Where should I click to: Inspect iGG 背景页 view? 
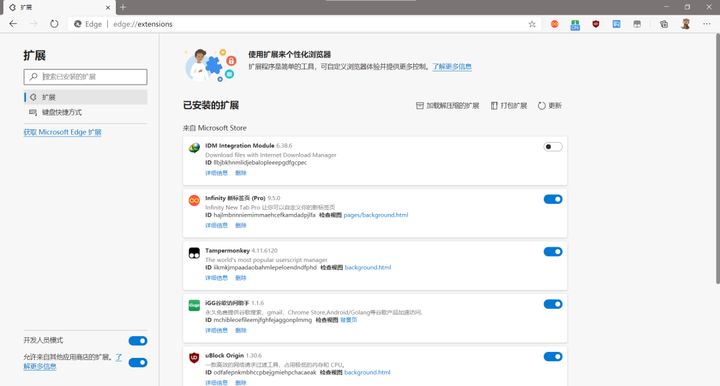tap(349, 320)
